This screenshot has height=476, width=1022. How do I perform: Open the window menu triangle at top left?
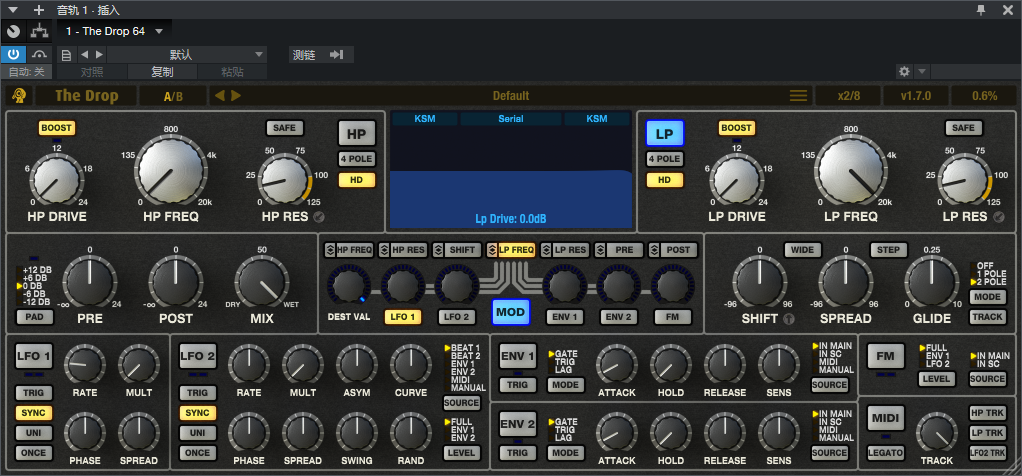click(x=13, y=10)
